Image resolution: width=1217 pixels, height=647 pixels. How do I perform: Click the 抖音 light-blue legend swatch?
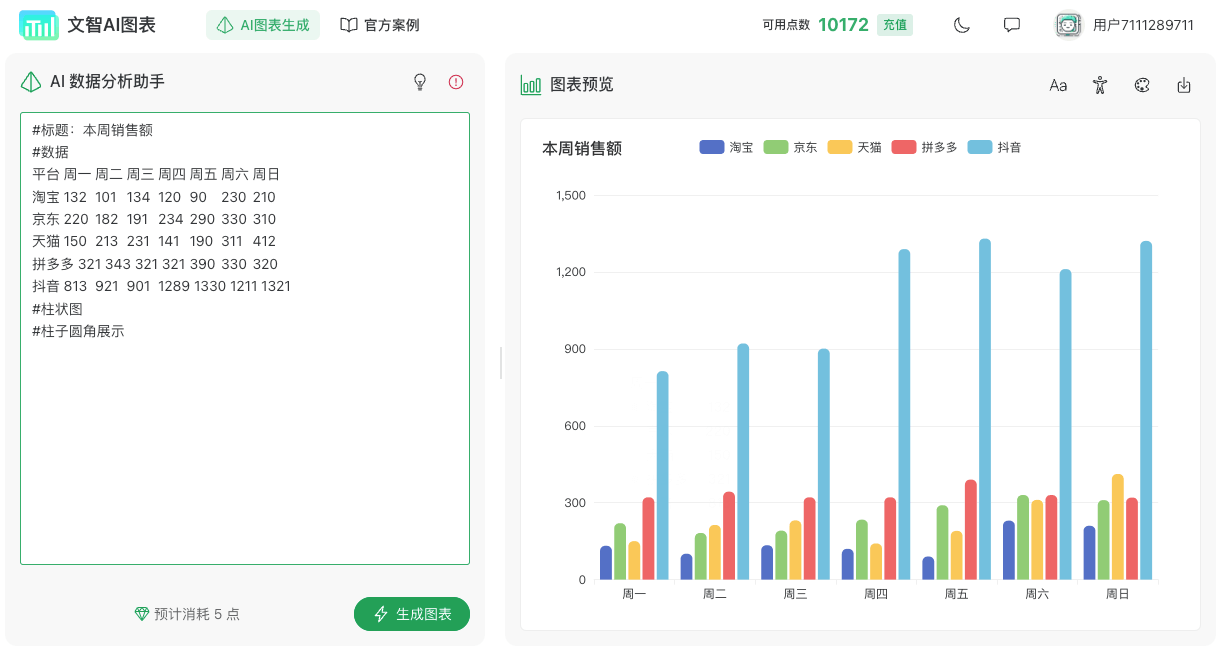pyautogui.click(x=979, y=147)
